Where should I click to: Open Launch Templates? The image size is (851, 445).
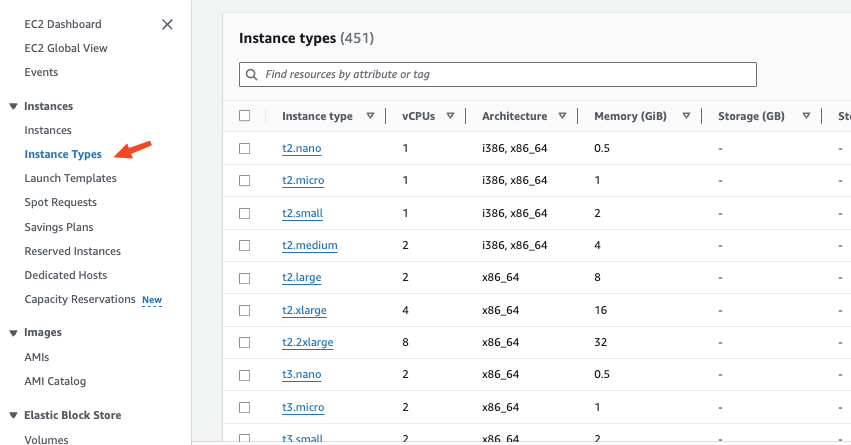coord(71,178)
